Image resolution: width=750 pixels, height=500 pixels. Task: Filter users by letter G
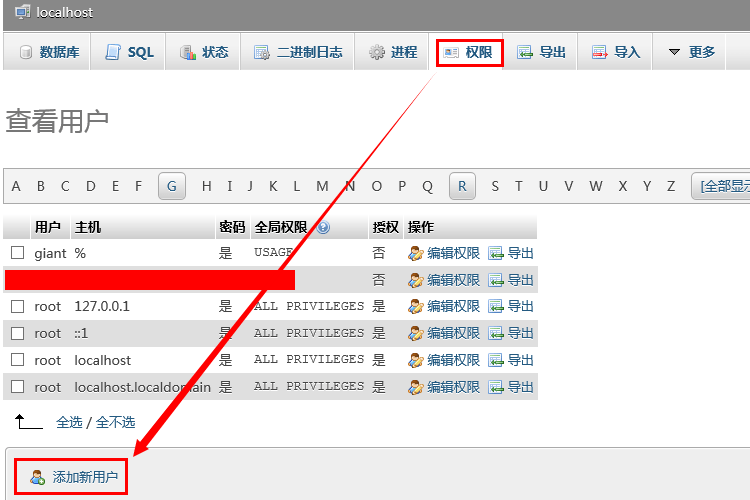172,186
